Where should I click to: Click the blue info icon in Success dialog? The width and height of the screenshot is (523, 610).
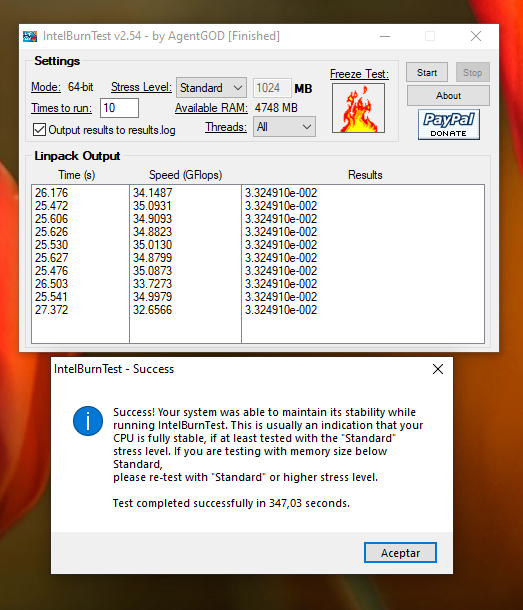point(88,421)
